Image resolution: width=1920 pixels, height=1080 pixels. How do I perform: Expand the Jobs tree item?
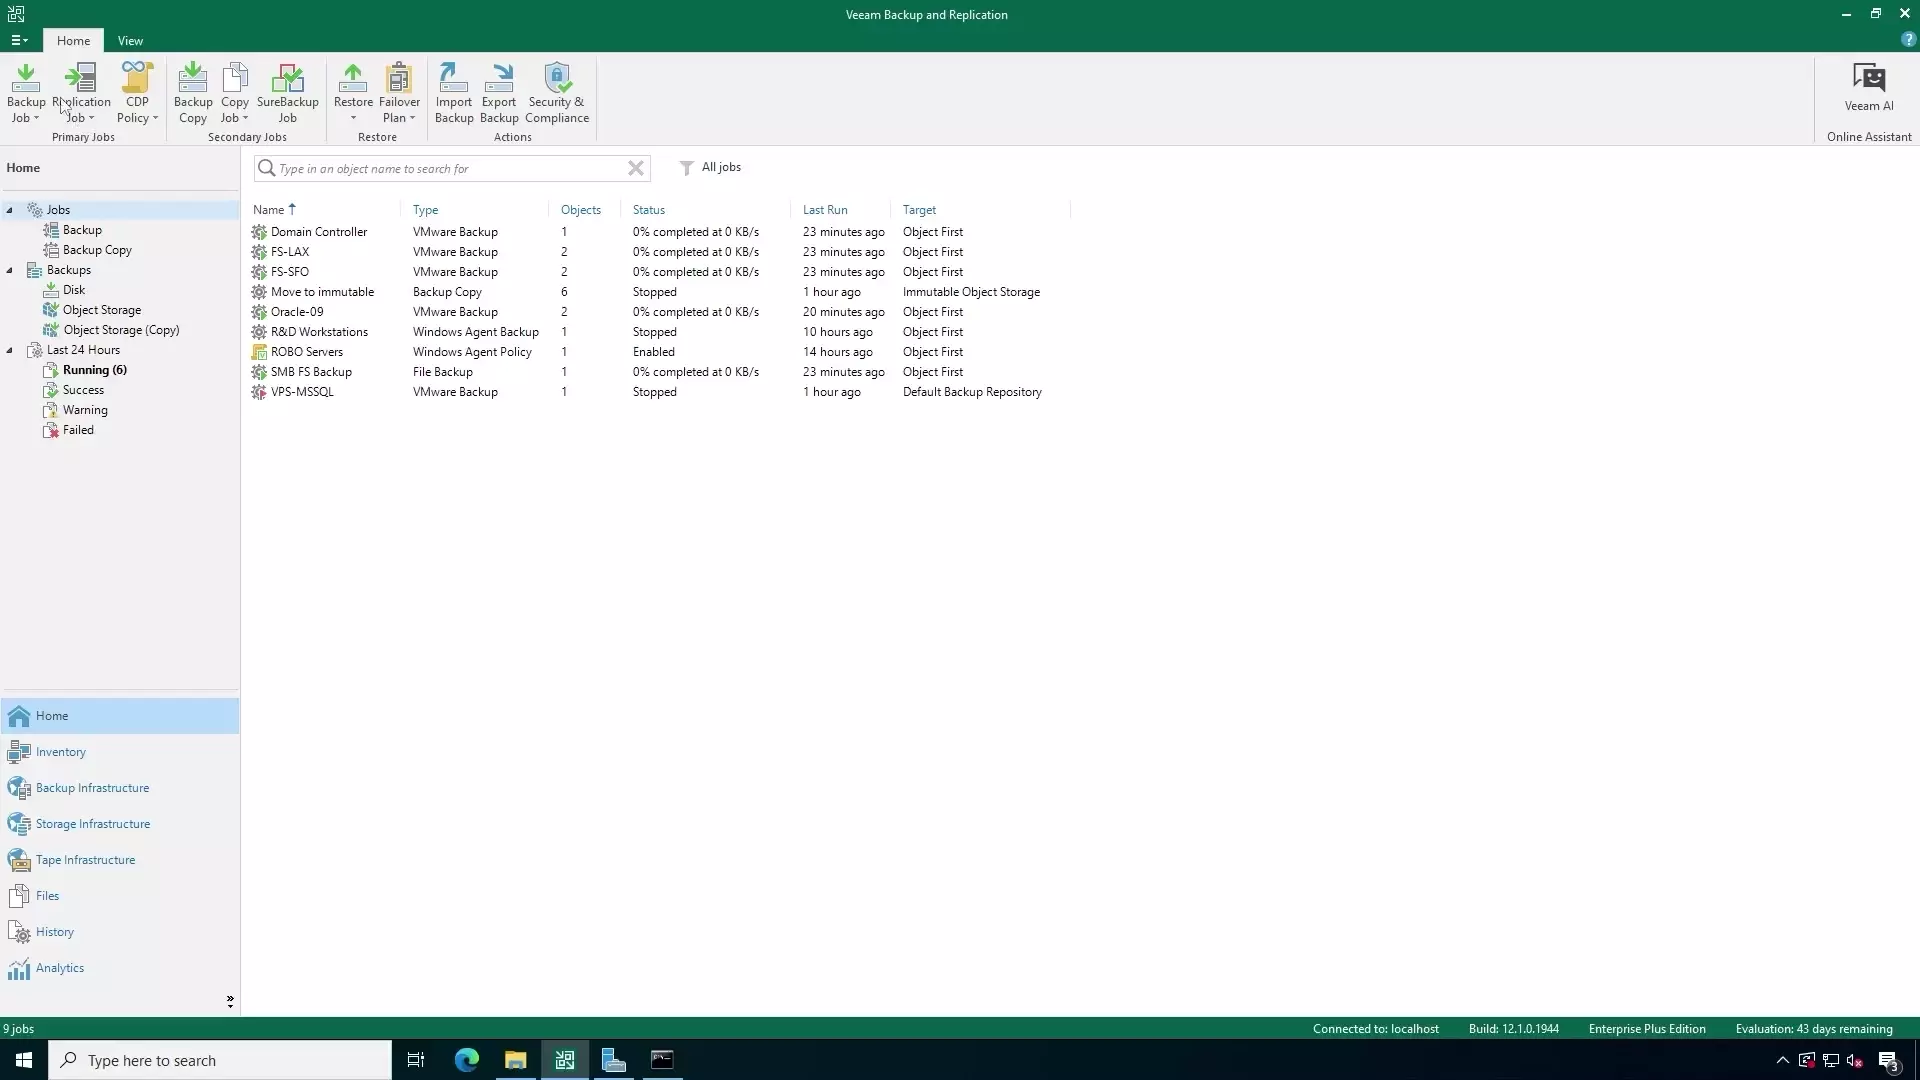(x=9, y=210)
